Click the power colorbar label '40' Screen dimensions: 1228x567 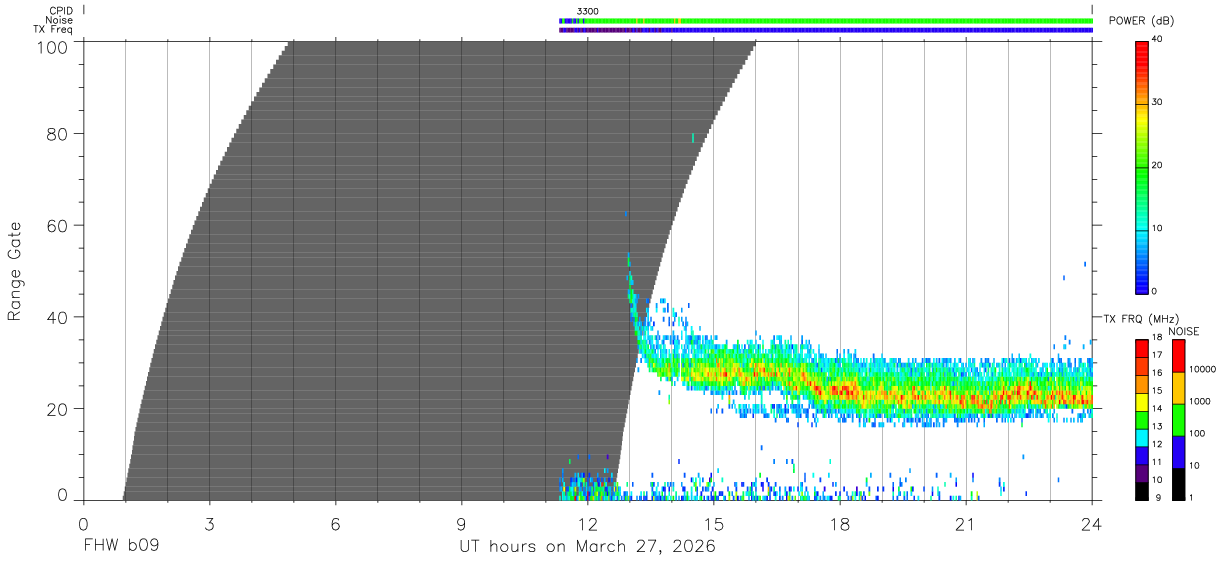1157,39
